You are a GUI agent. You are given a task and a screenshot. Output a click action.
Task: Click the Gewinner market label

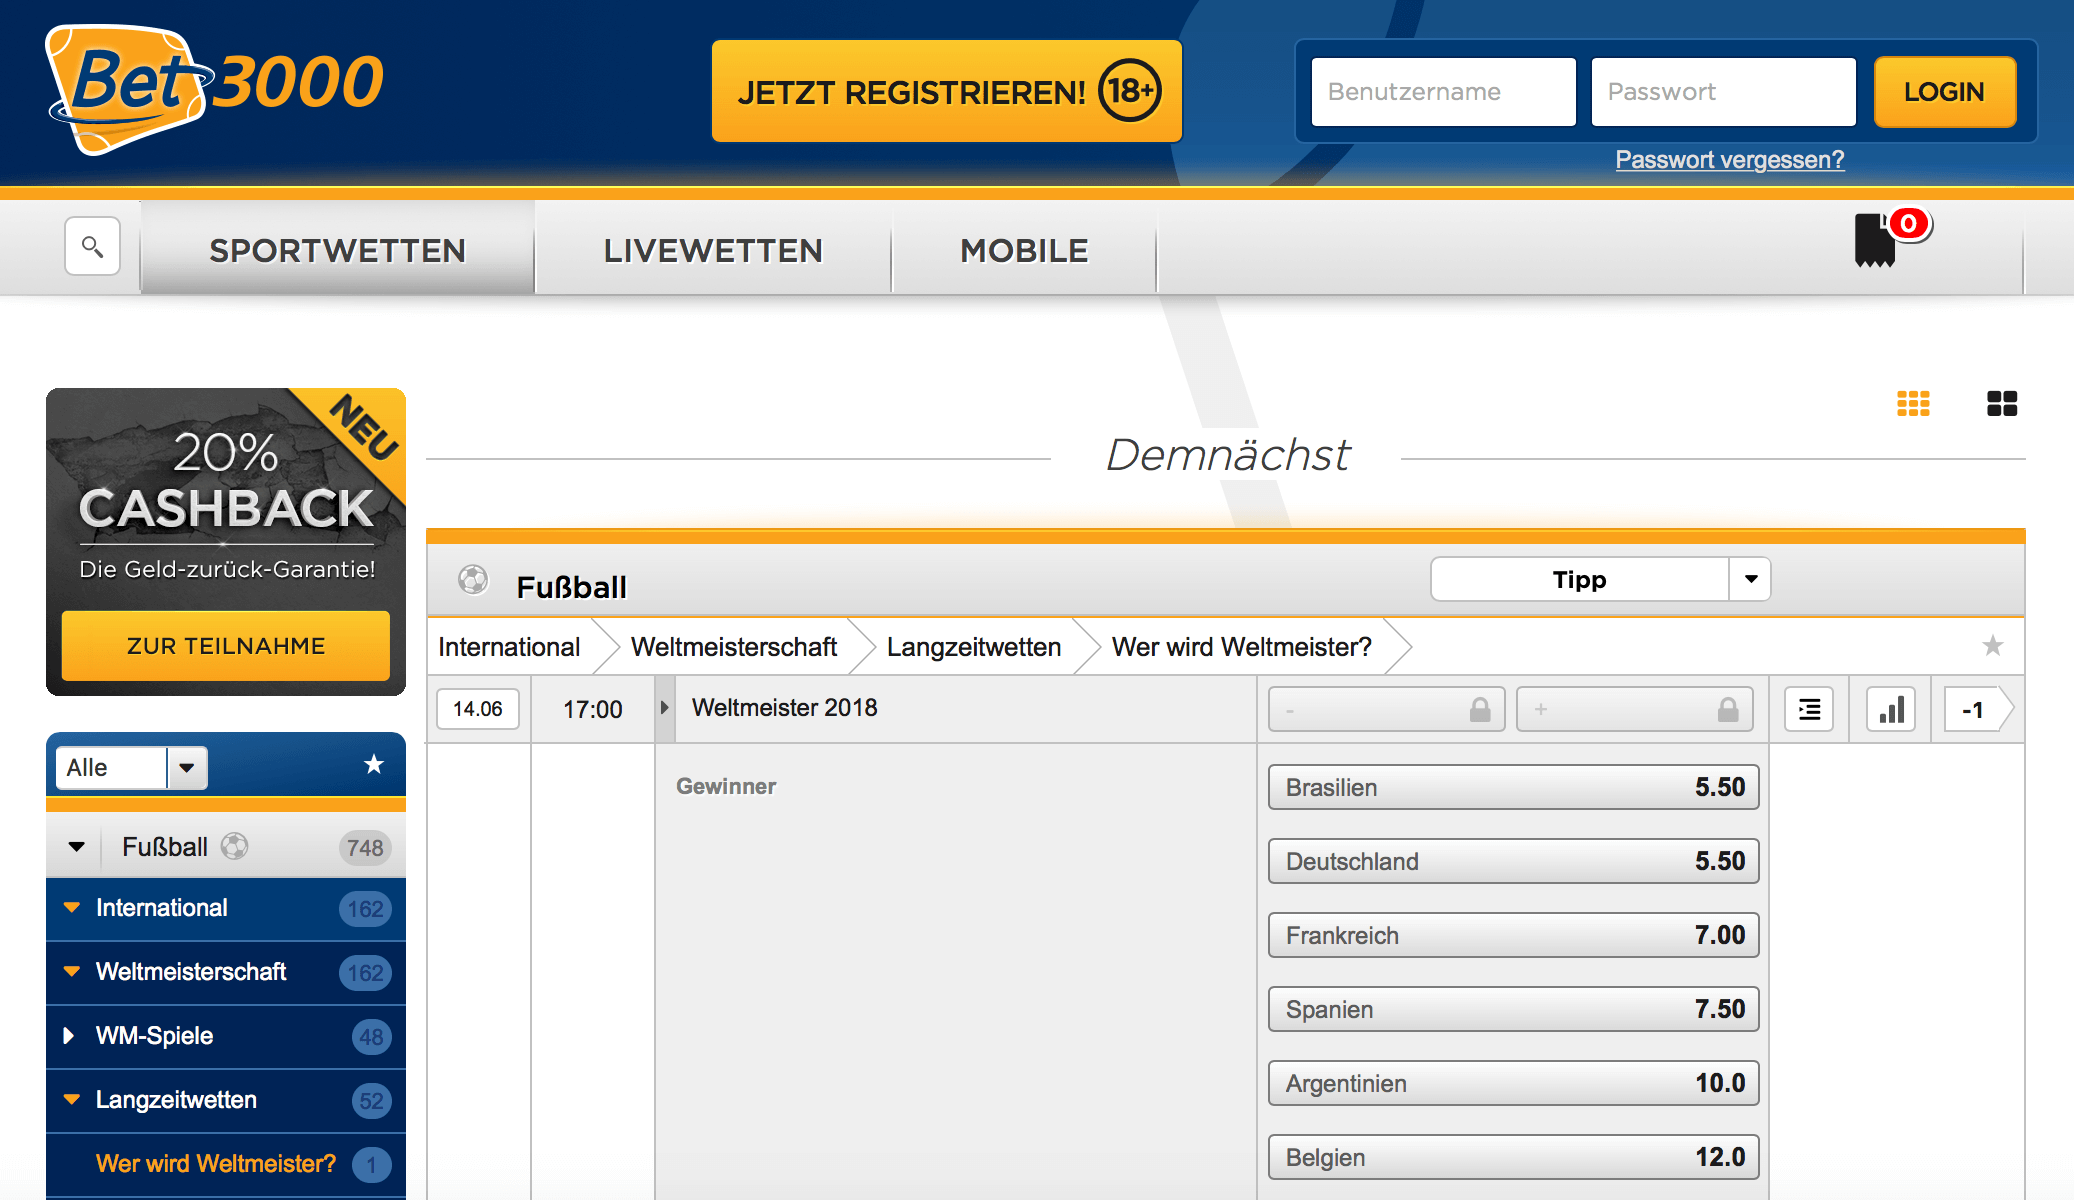726,786
